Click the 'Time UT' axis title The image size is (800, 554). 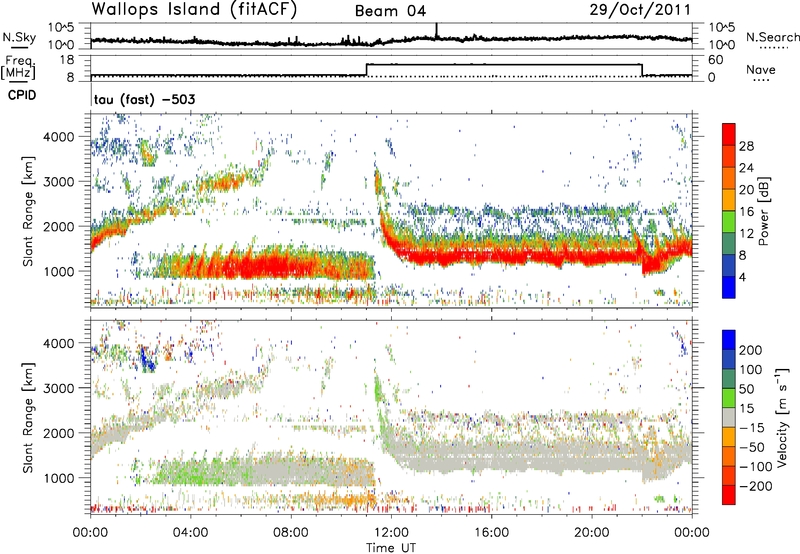(x=391, y=548)
